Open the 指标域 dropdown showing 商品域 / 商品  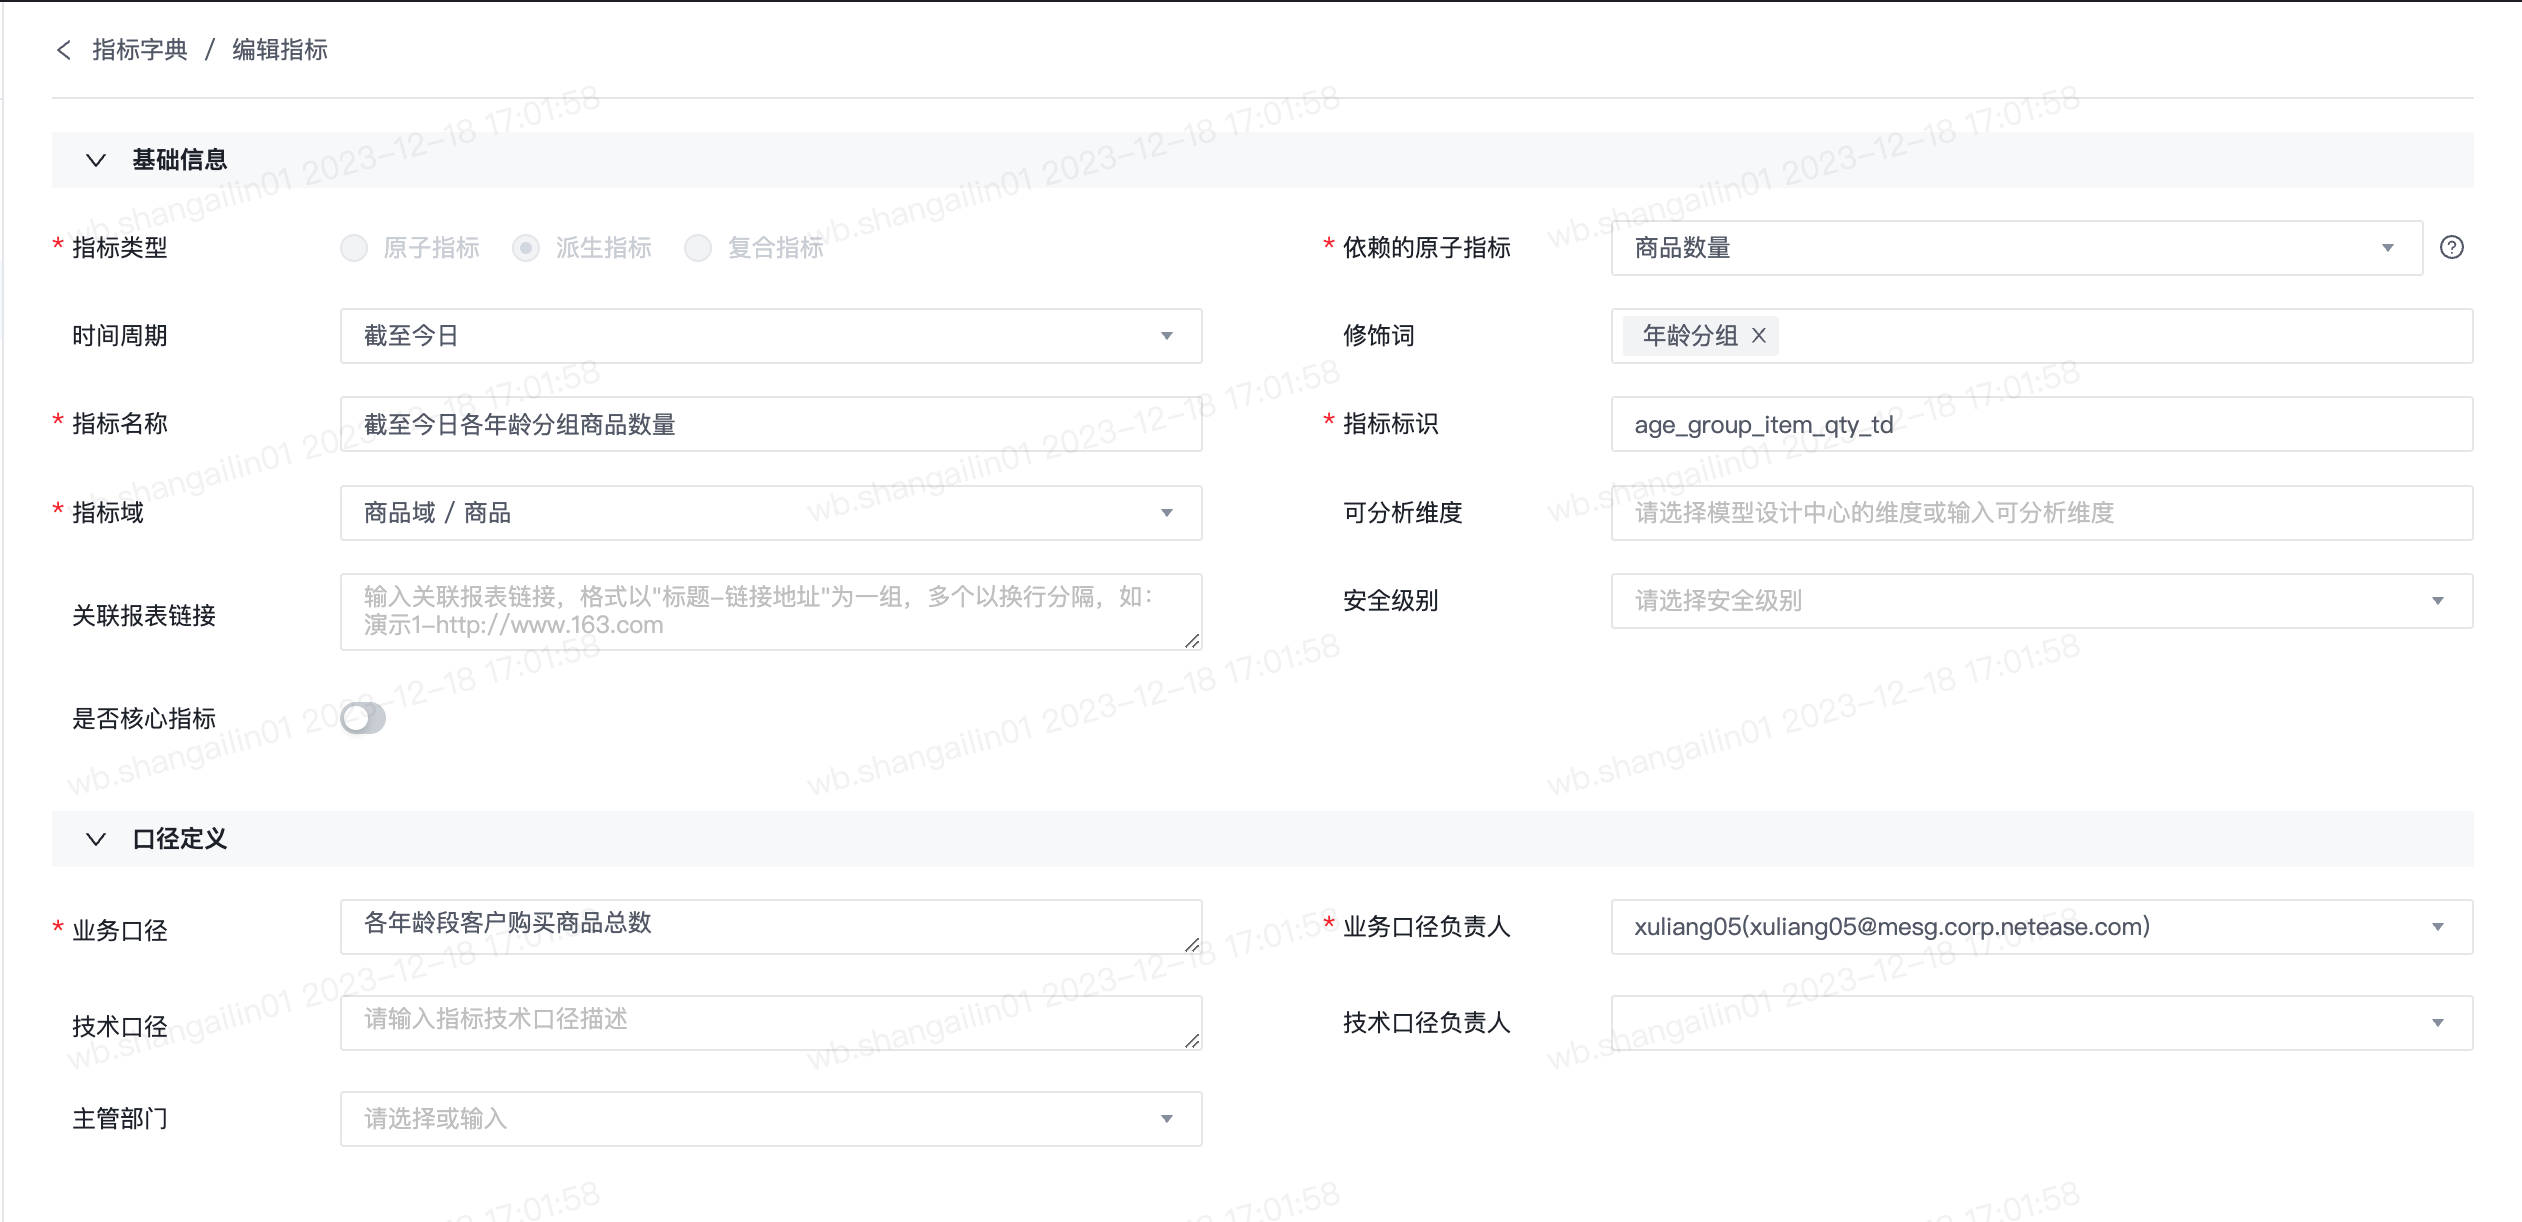click(x=771, y=513)
